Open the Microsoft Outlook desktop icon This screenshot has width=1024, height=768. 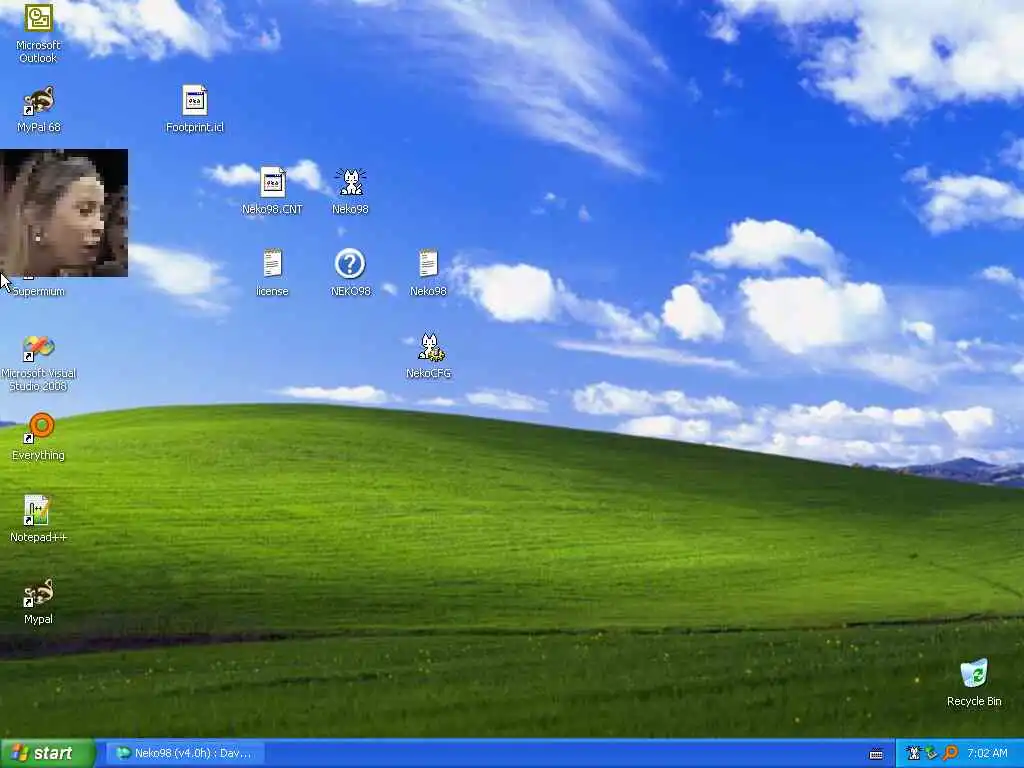[x=39, y=18]
